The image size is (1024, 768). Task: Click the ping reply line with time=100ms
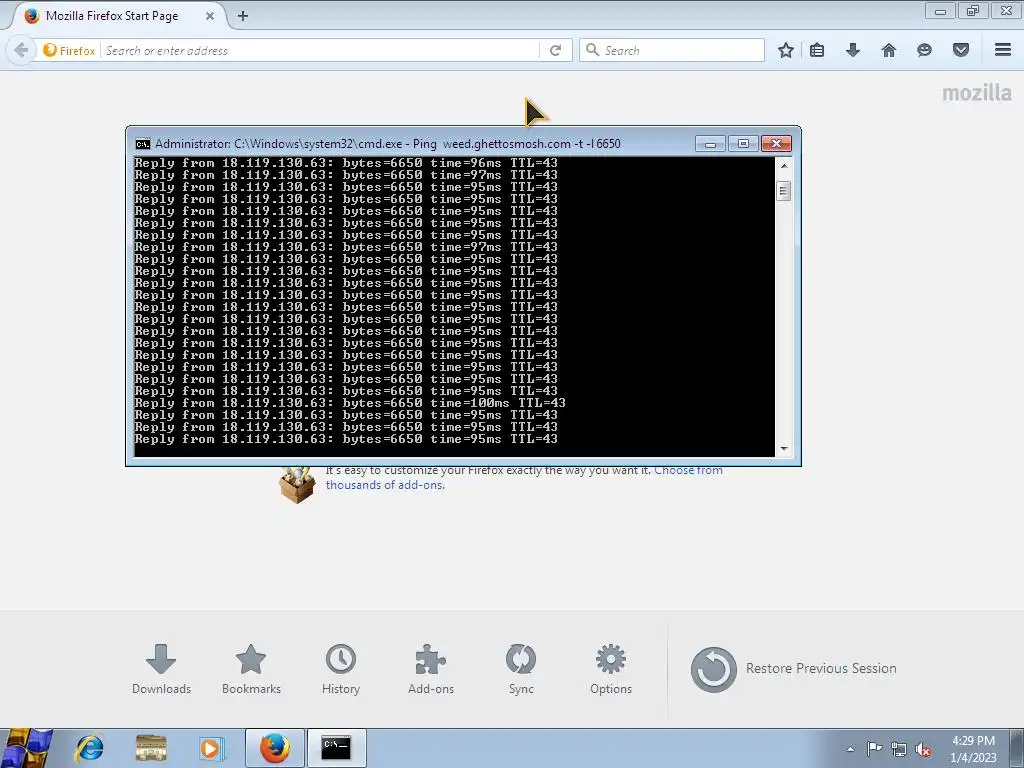coord(350,403)
